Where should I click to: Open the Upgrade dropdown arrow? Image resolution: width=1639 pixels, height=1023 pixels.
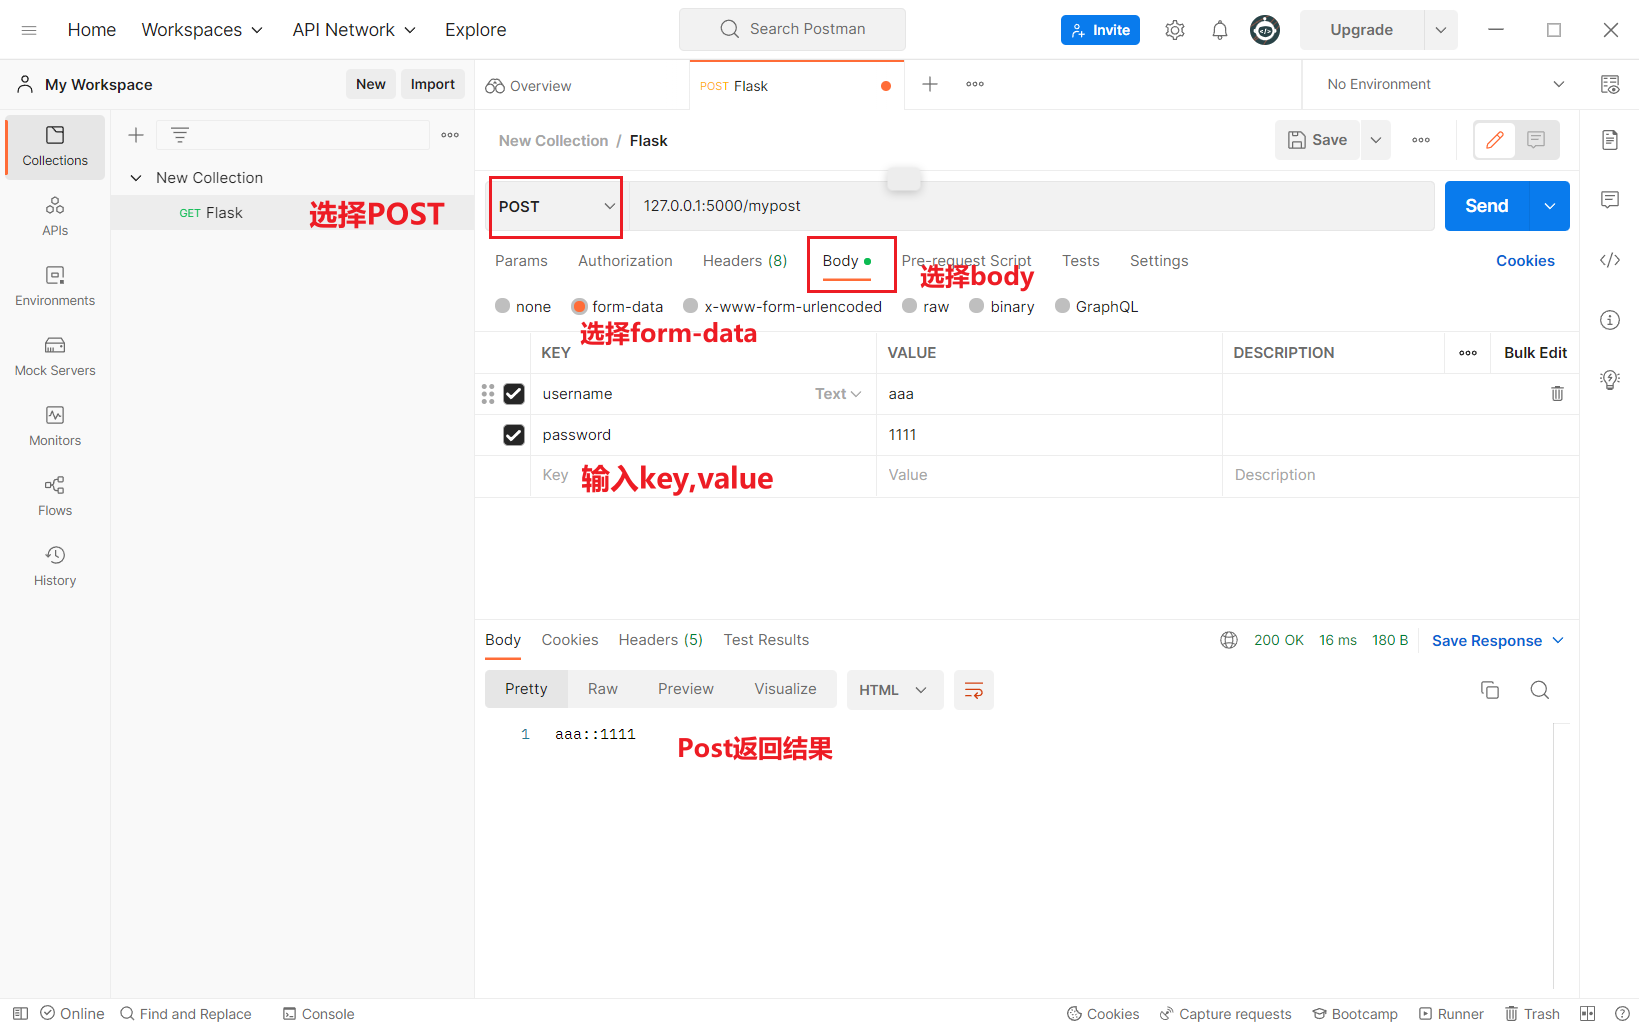(1441, 30)
